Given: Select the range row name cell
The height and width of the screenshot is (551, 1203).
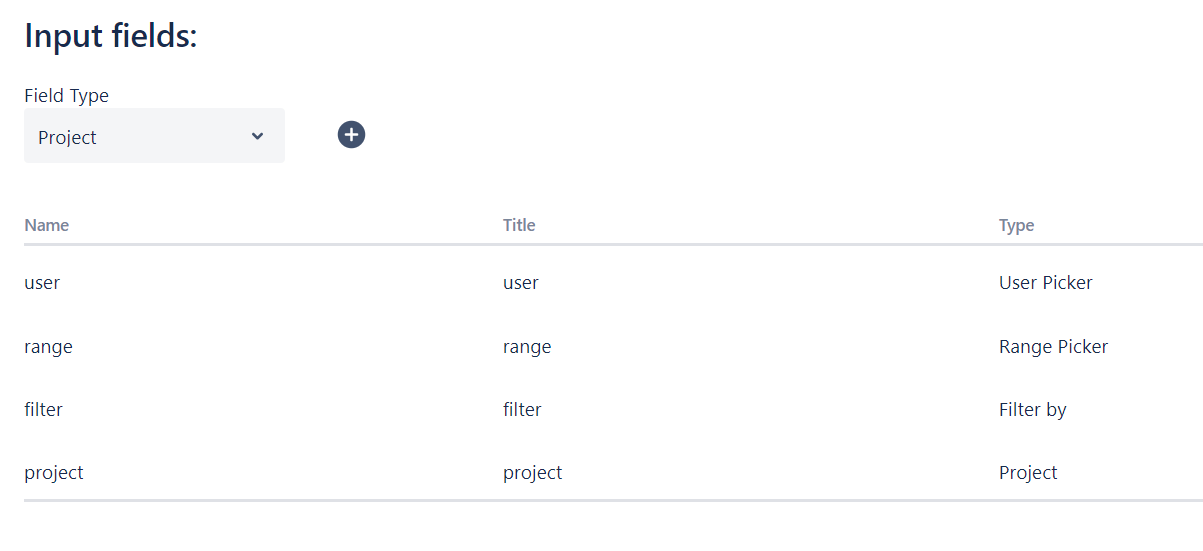Looking at the screenshot, I should (x=48, y=347).
